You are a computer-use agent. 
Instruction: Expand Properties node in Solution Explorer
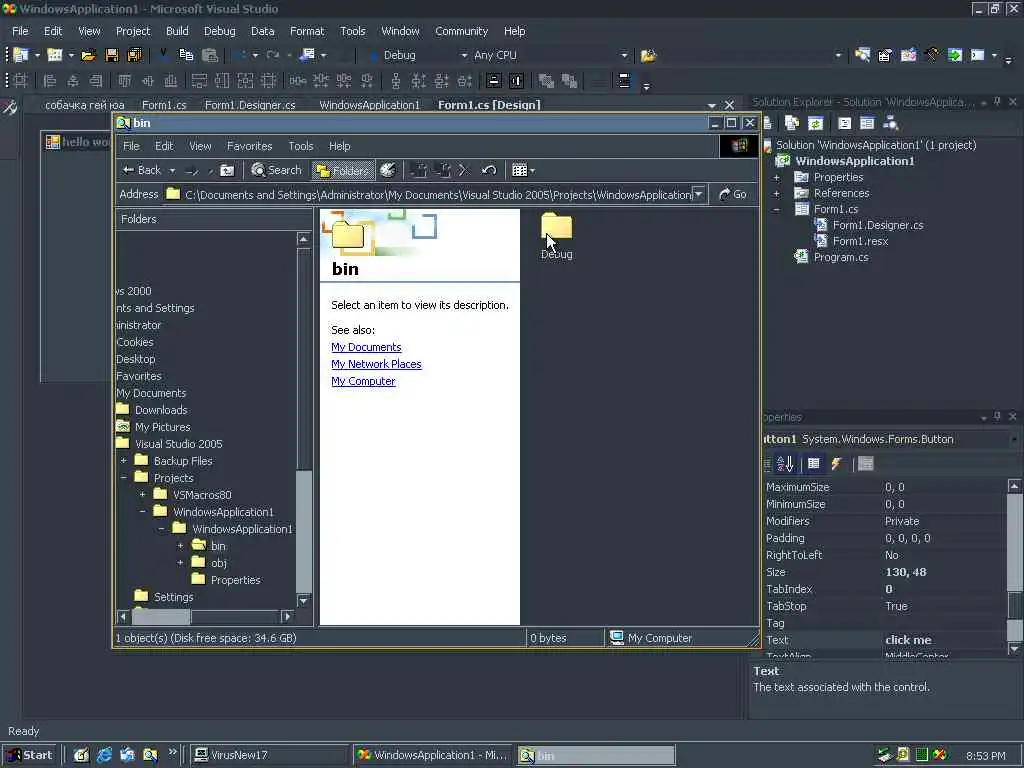click(x=776, y=177)
